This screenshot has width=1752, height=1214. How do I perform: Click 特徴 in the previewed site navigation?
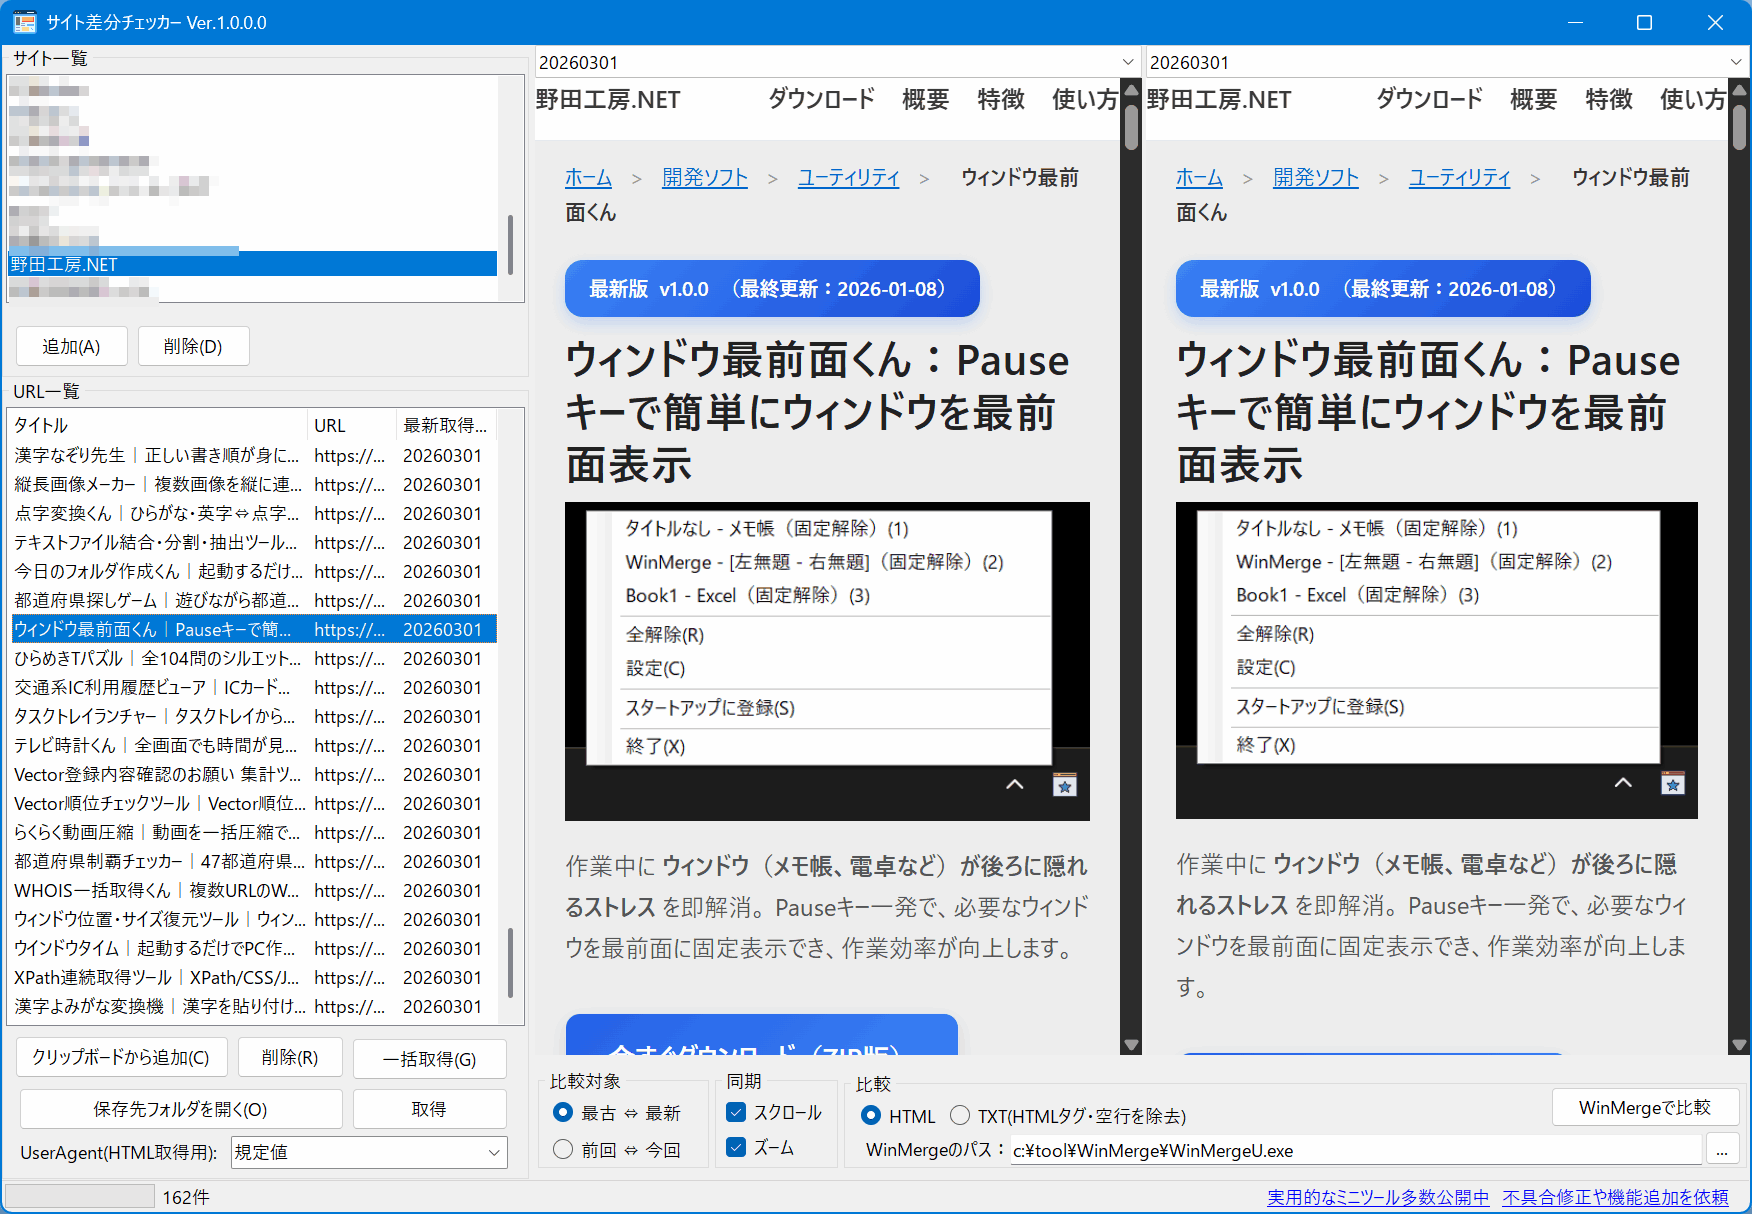(x=1000, y=99)
